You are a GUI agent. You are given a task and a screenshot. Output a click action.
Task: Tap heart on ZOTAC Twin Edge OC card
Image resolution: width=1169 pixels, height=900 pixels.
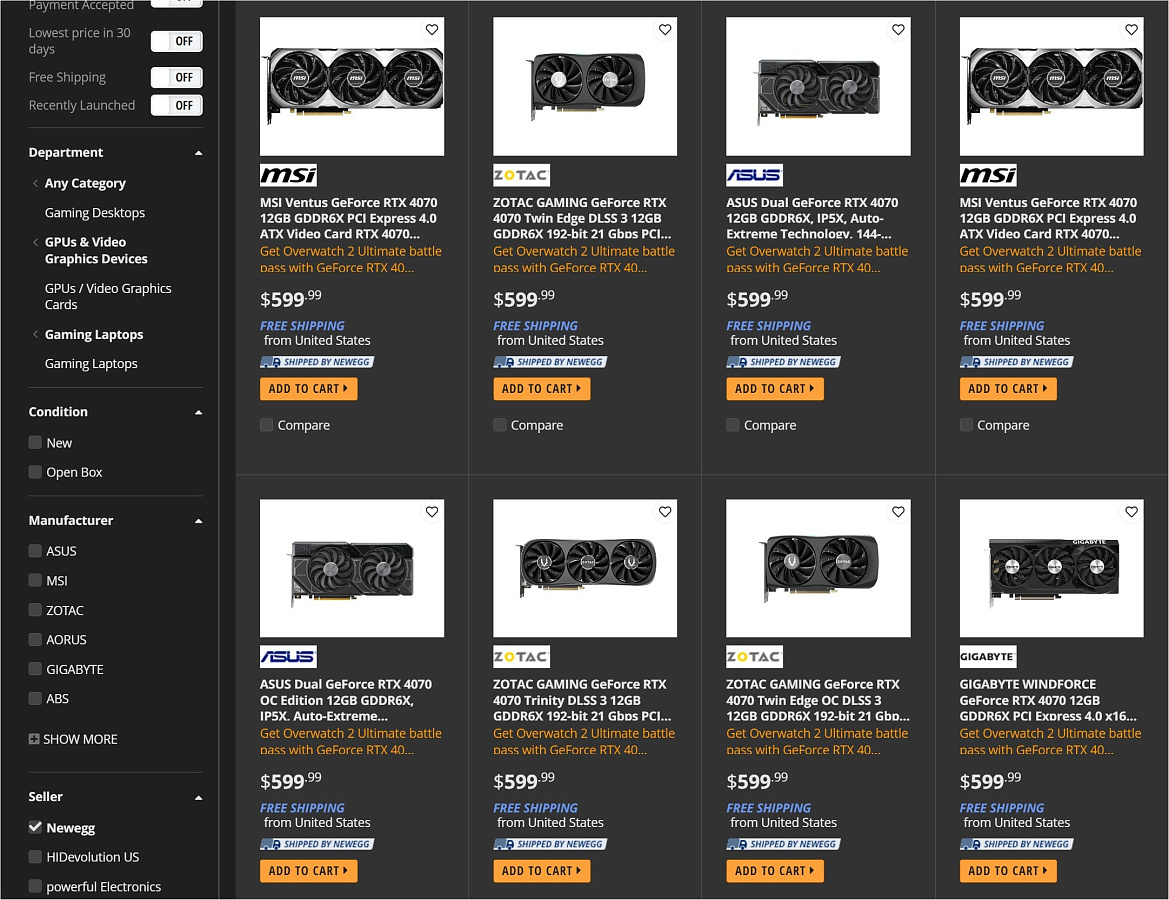898,512
